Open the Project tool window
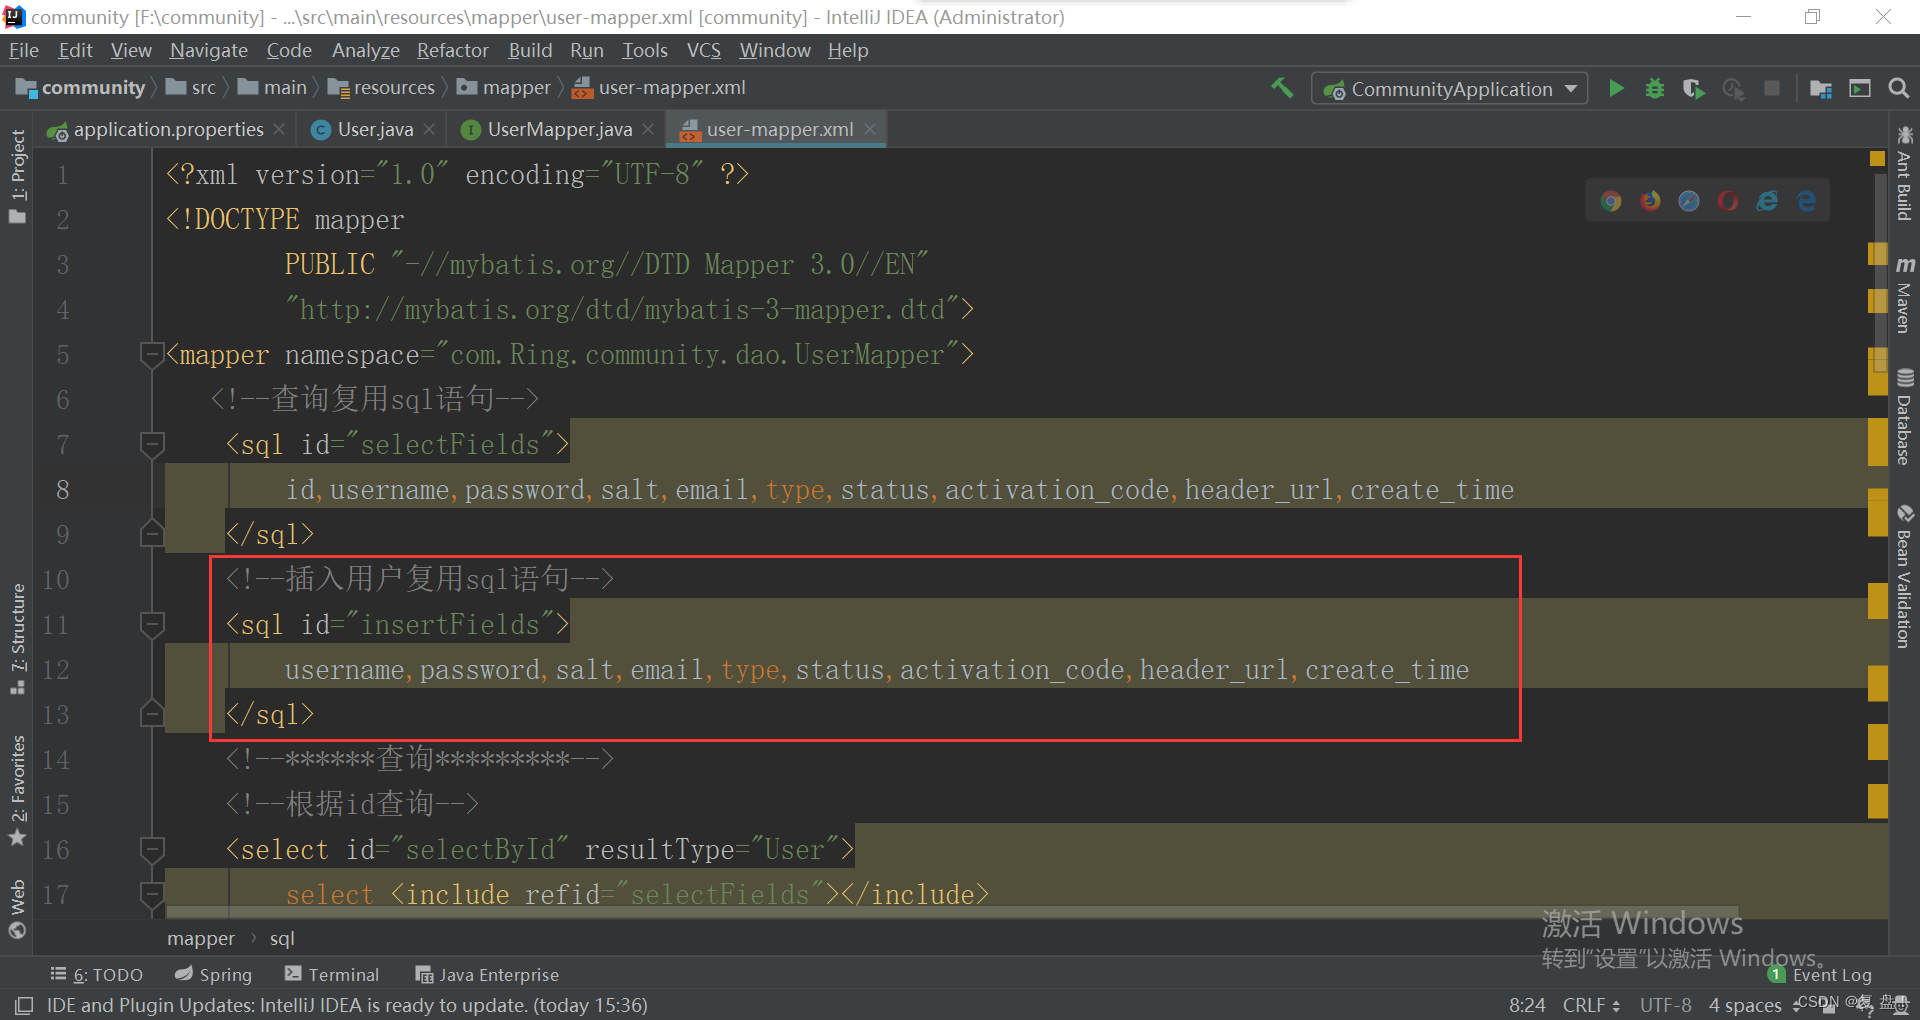1920x1020 pixels. click(17, 177)
